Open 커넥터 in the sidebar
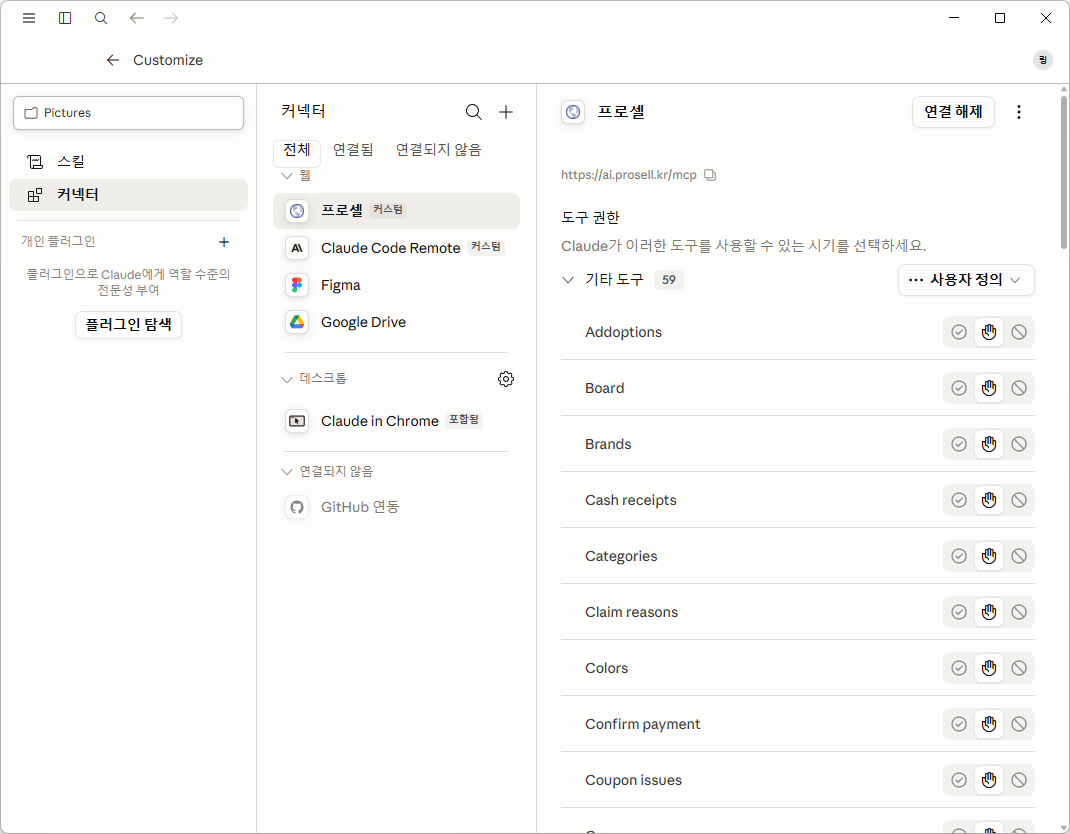 click(x=128, y=195)
